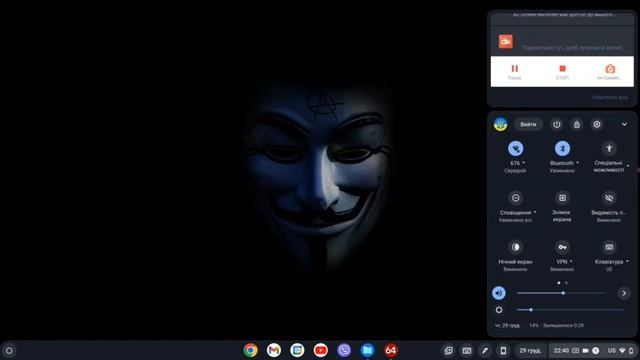Image resolution: width=640 pixels, height=360 pixels.
Task: Click the accessibility icon button
Action: click(609, 149)
